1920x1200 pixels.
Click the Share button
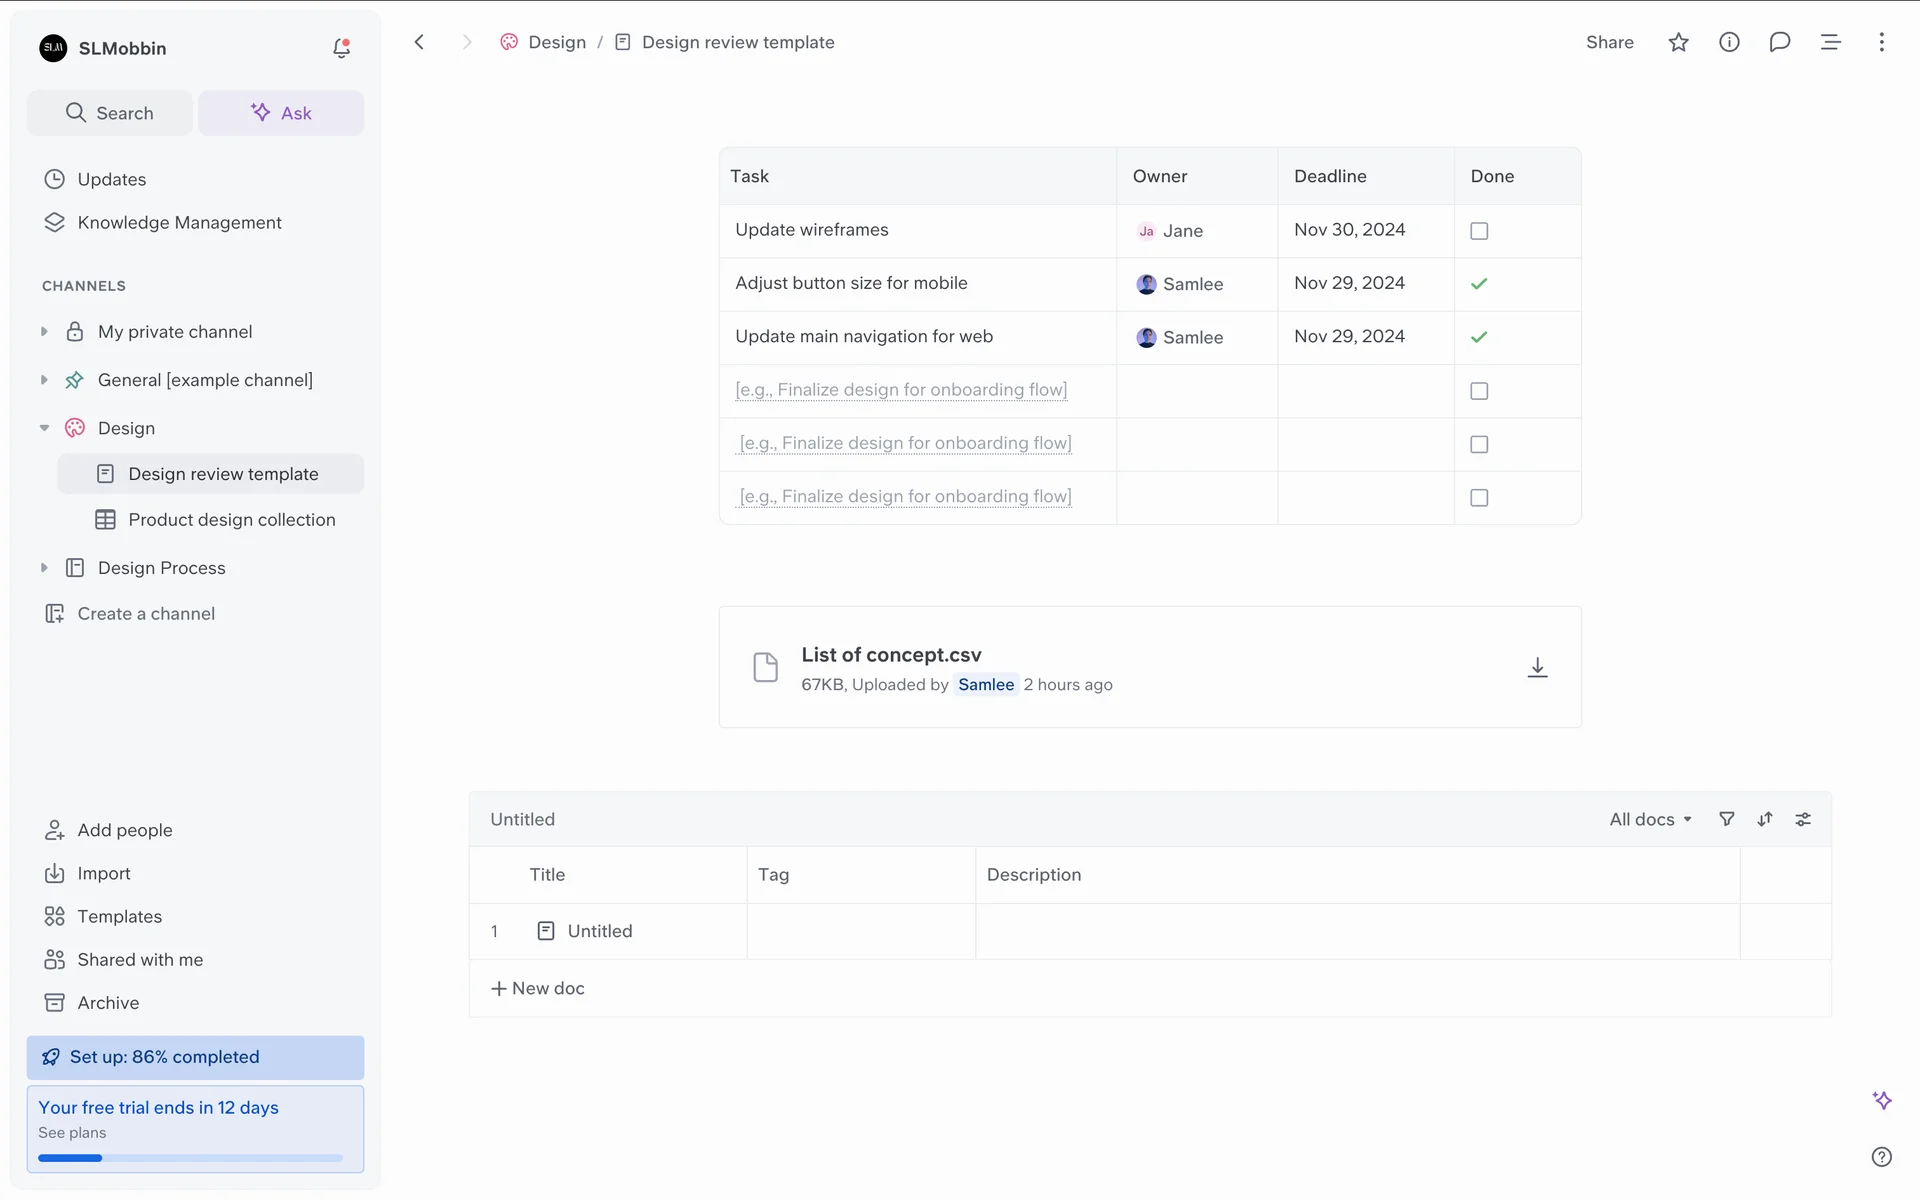click(x=1609, y=42)
